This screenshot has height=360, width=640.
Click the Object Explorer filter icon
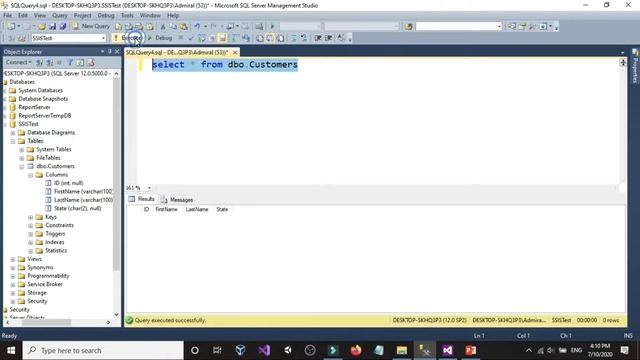[70, 62]
